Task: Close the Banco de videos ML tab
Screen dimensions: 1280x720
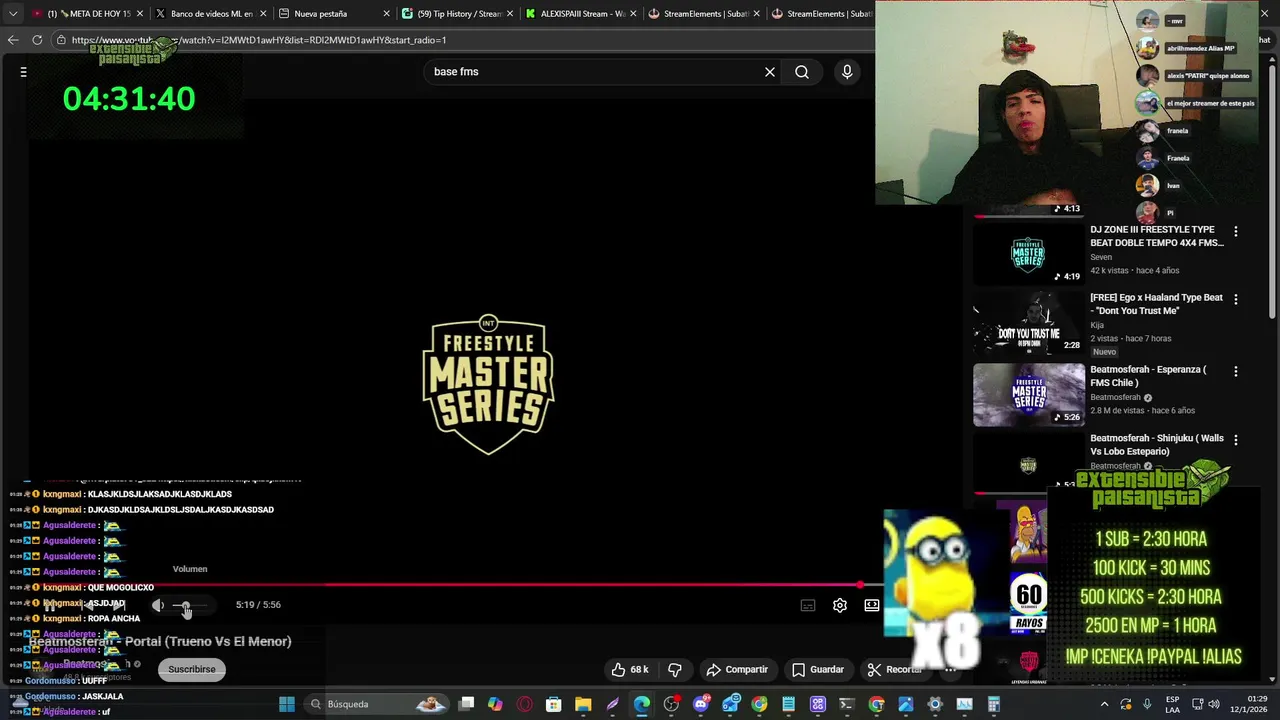Action: tap(262, 14)
